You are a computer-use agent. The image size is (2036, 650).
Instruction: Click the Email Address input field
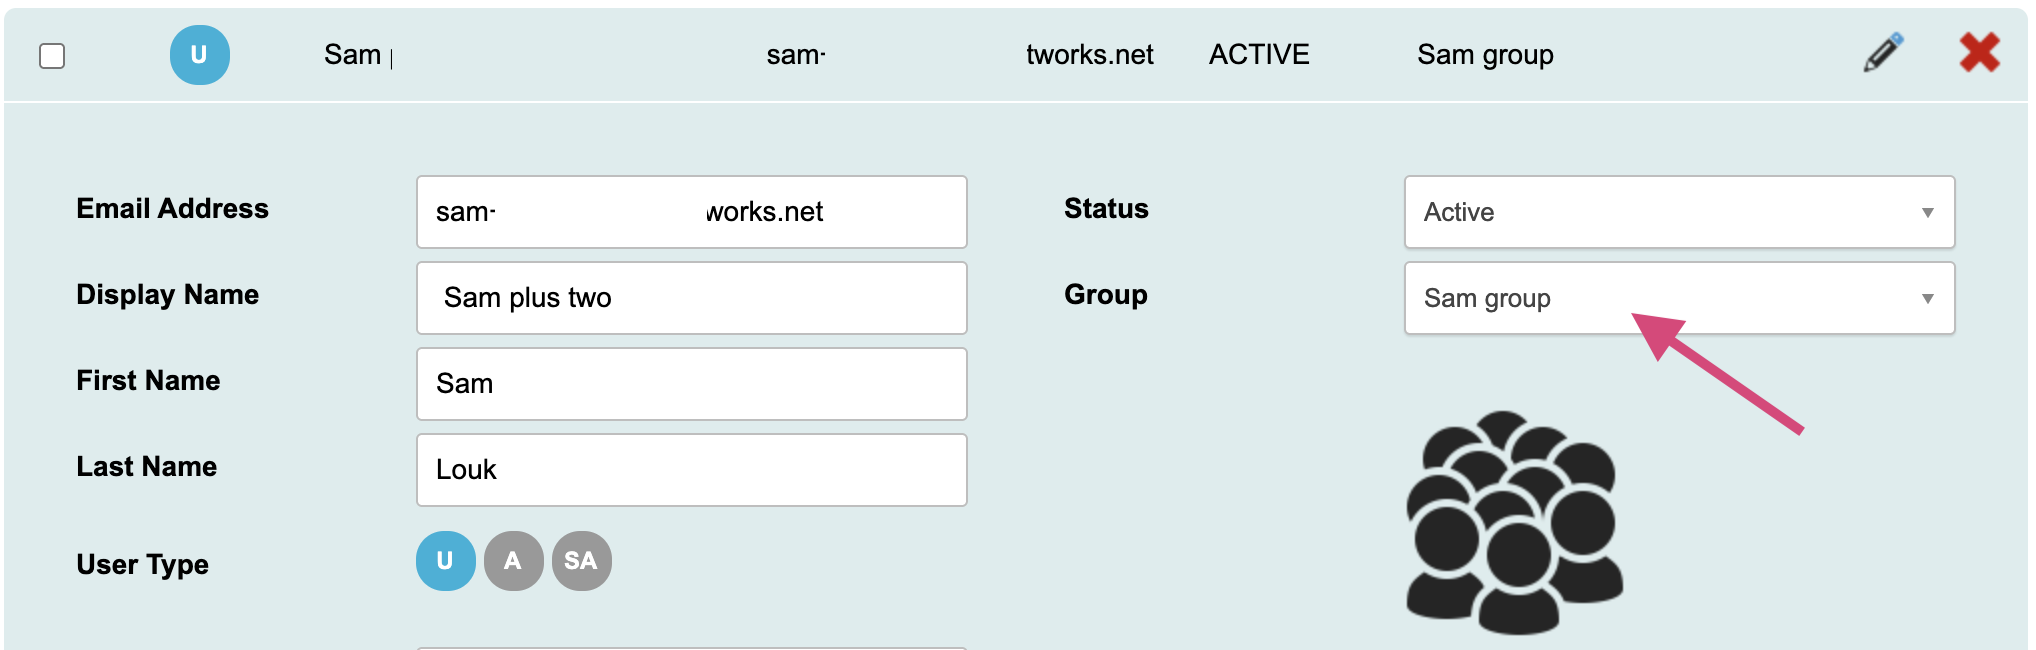691,212
